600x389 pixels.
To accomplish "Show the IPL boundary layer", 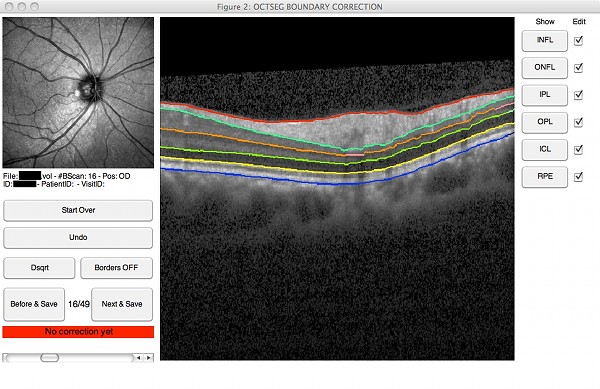I will 545,95.
